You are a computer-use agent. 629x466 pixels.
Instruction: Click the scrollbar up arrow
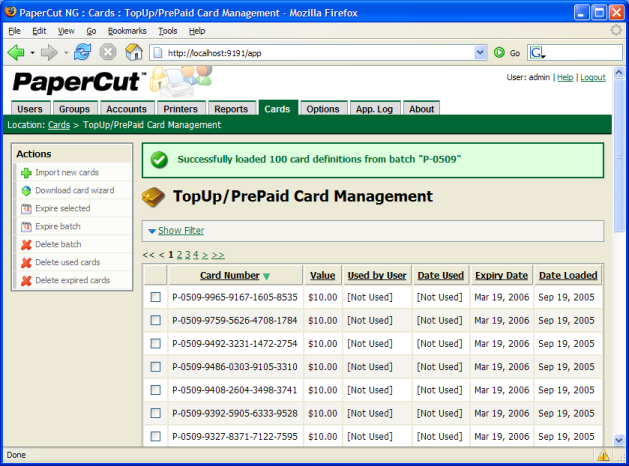[619, 73]
